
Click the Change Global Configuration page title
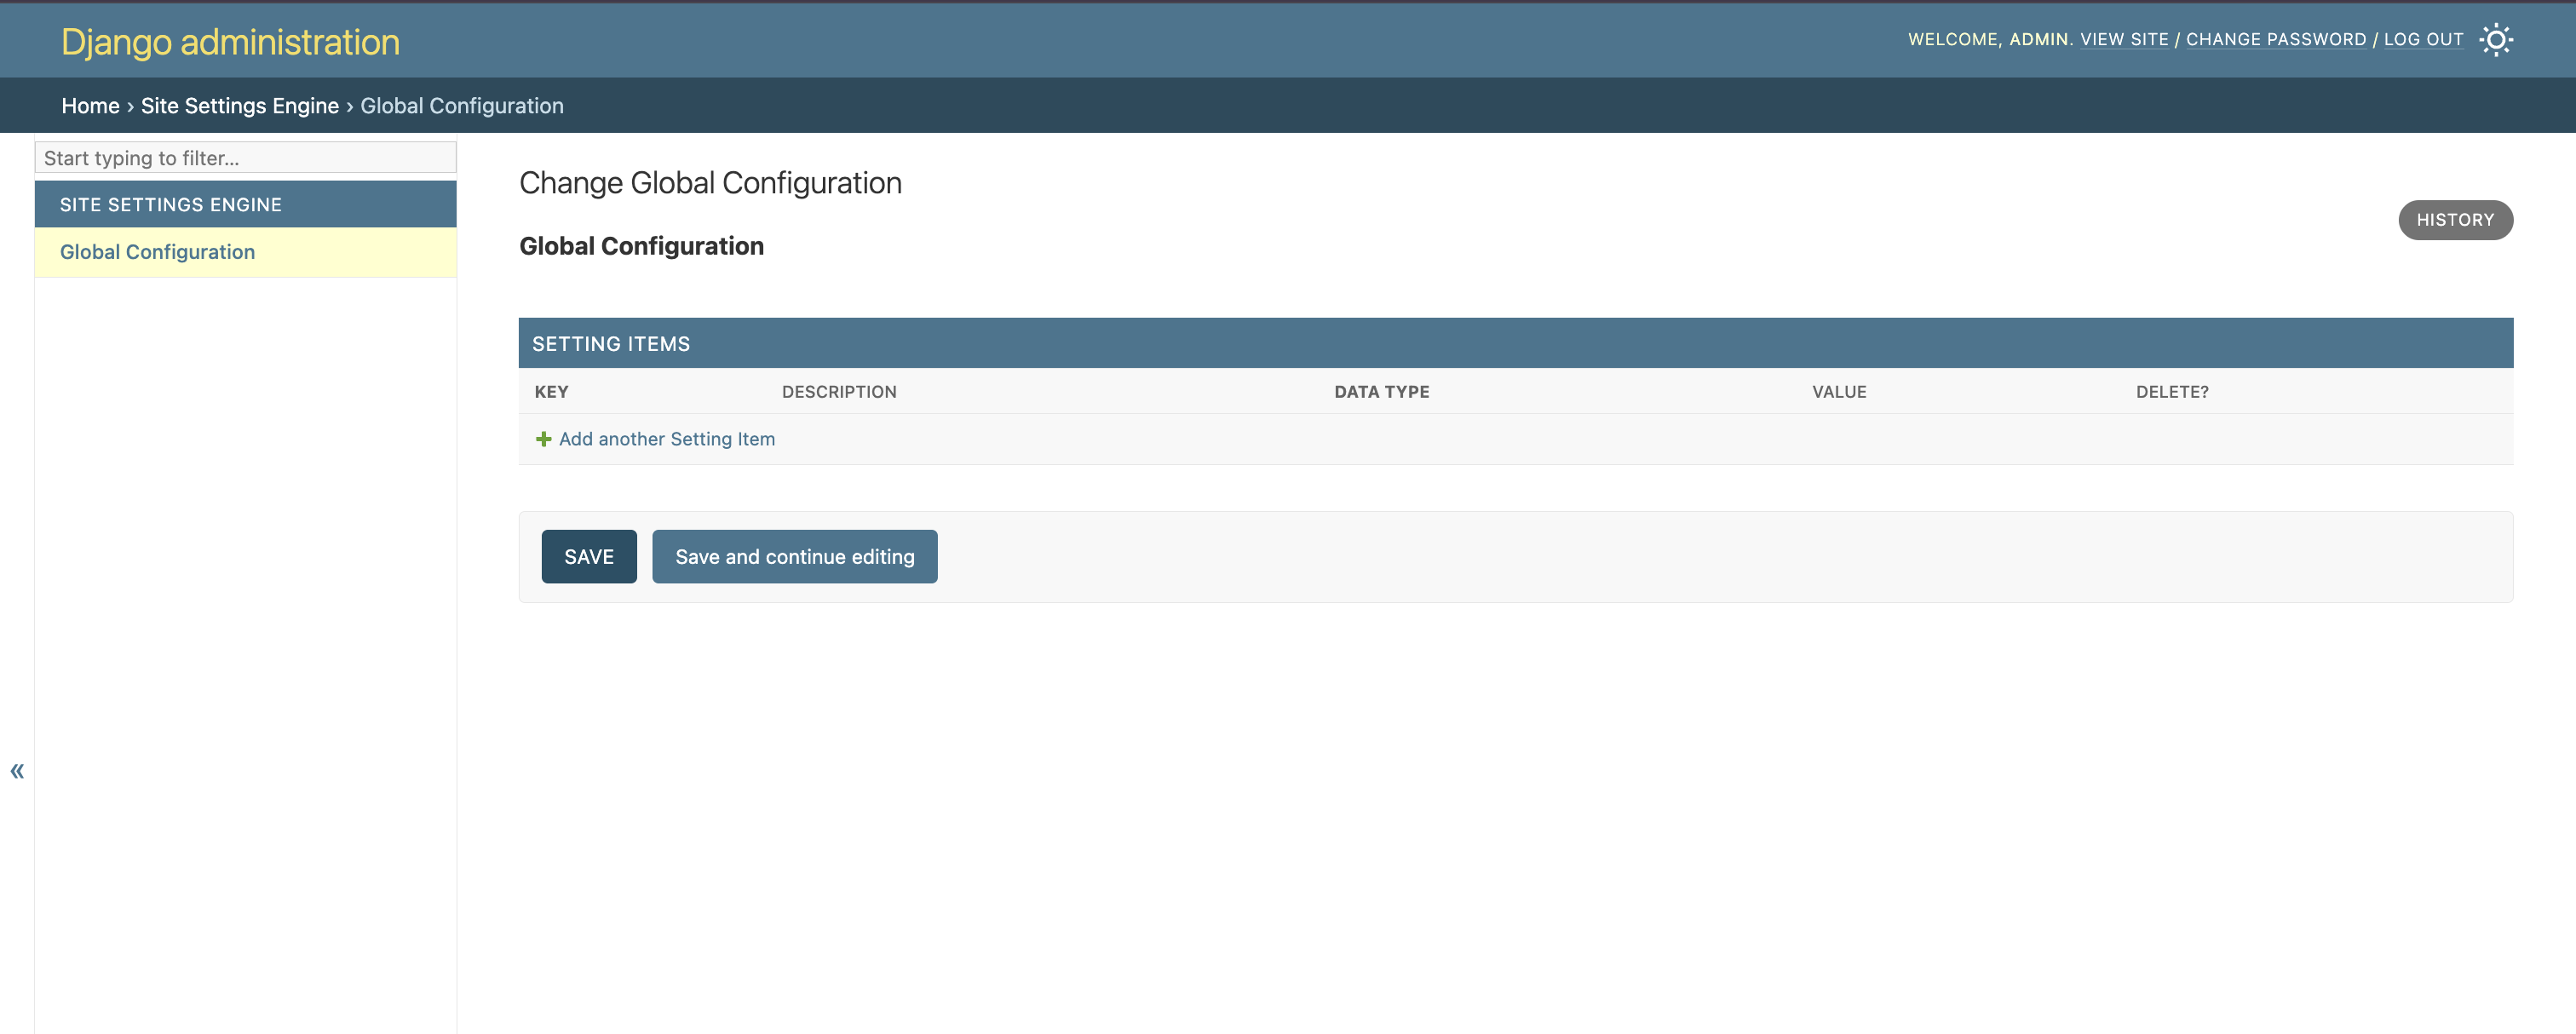tap(710, 183)
